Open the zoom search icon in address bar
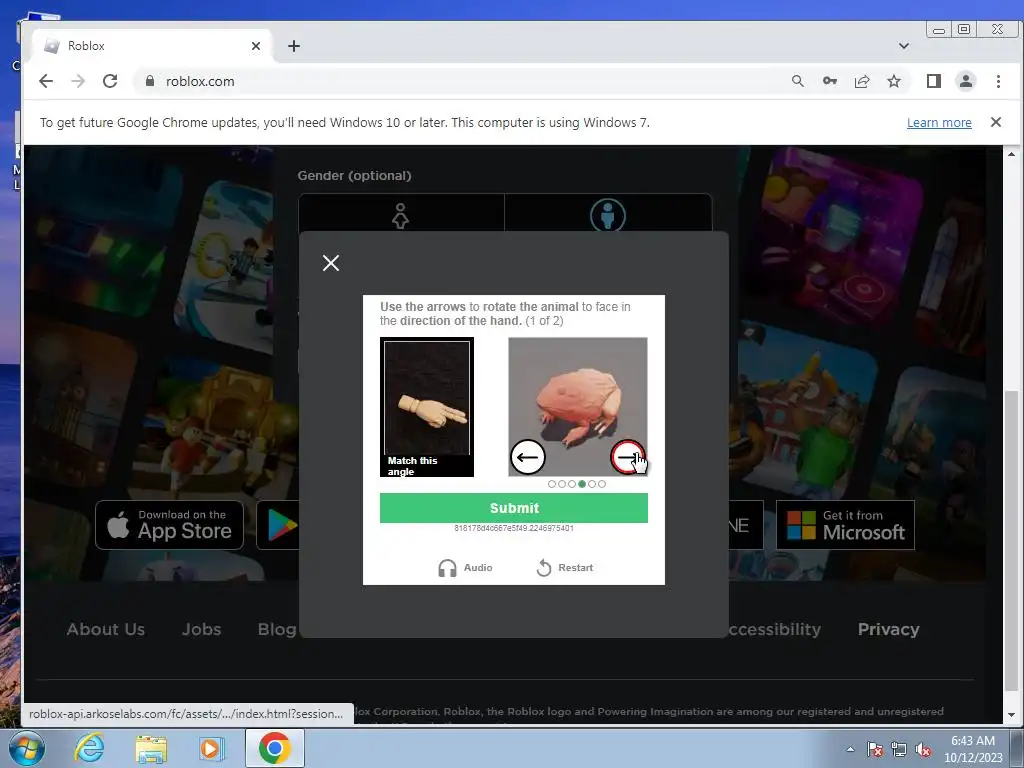Image resolution: width=1024 pixels, height=768 pixels. point(797,81)
